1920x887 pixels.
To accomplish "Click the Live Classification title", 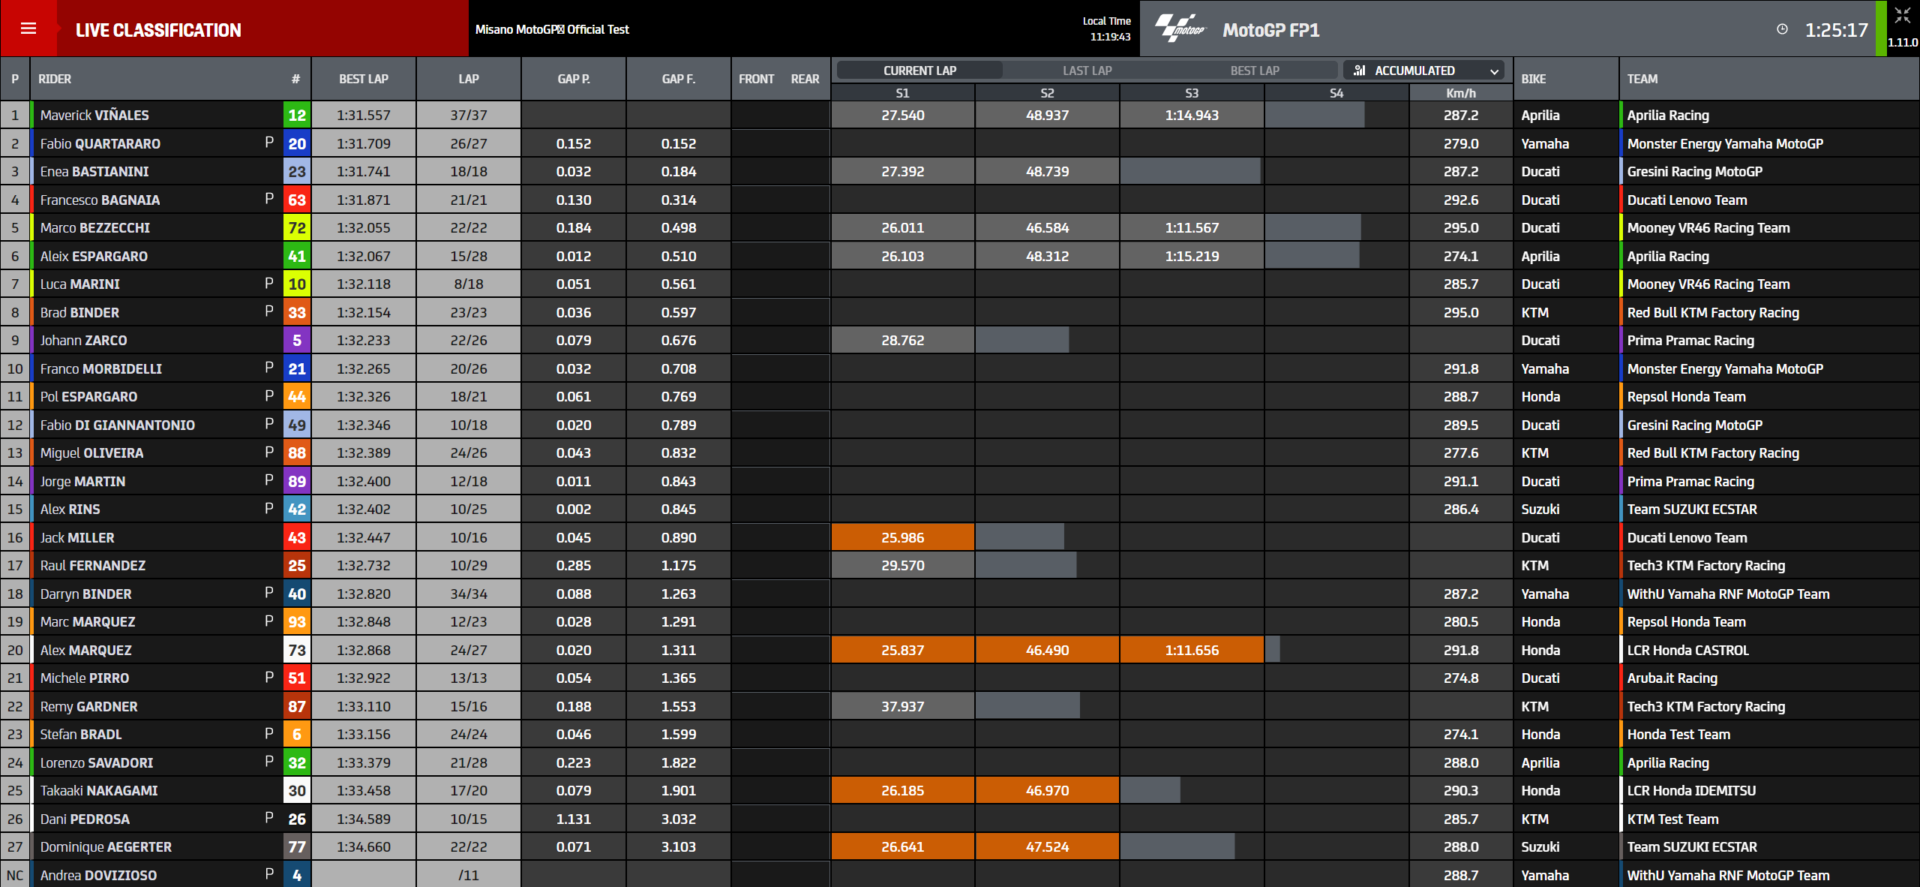I will (x=158, y=30).
